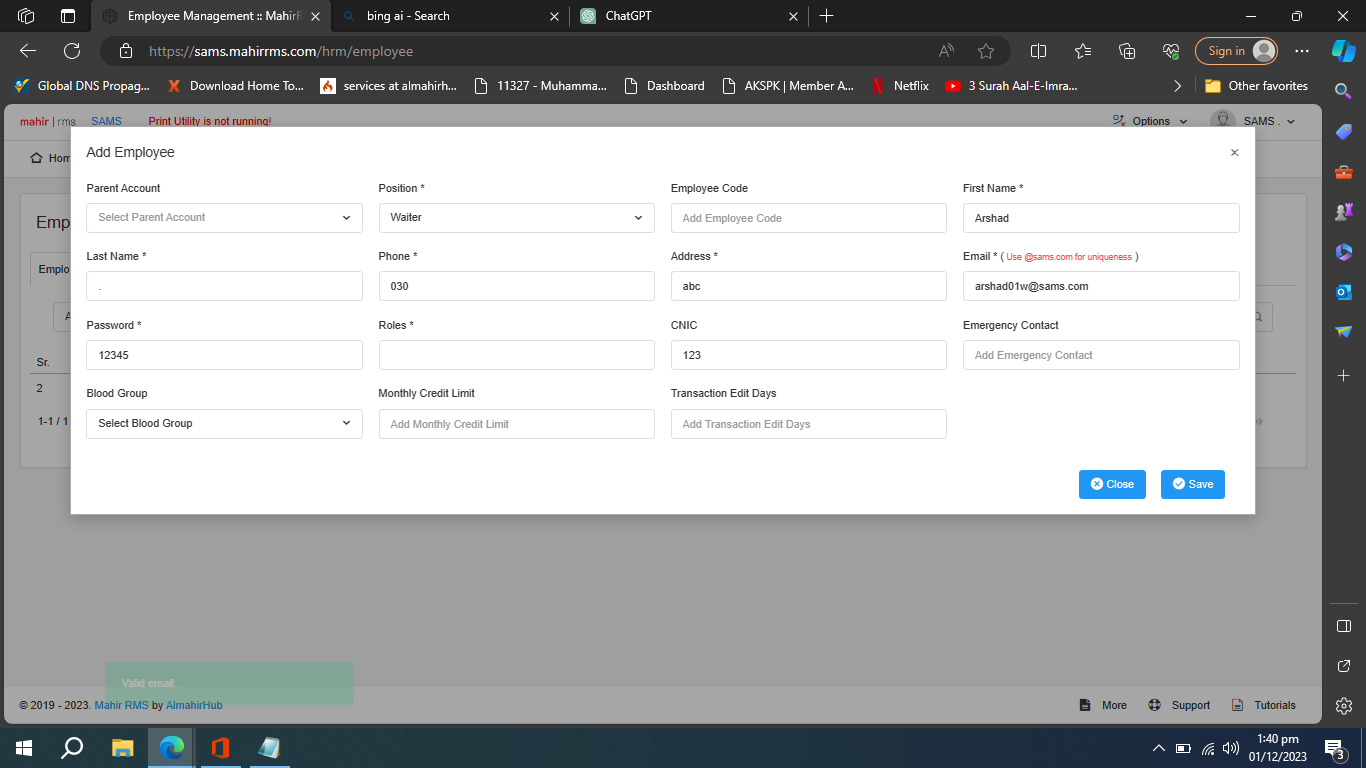Image resolution: width=1366 pixels, height=768 pixels.
Task: Open Support in the footer
Action: coord(1179,705)
